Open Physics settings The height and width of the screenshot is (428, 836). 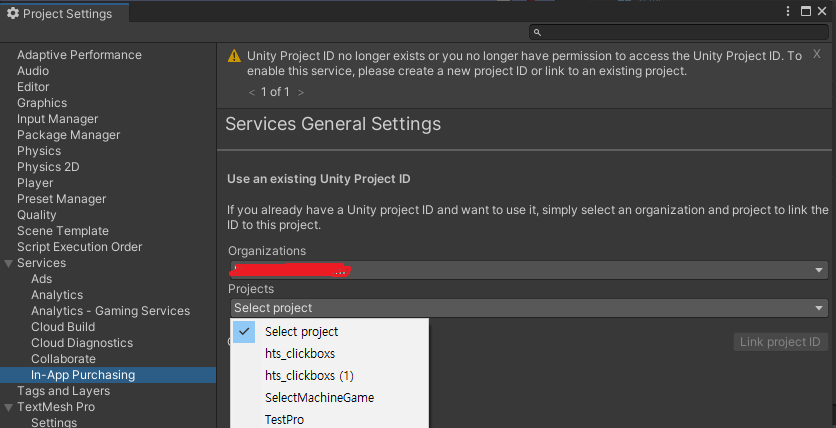click(x=39, y=151)
